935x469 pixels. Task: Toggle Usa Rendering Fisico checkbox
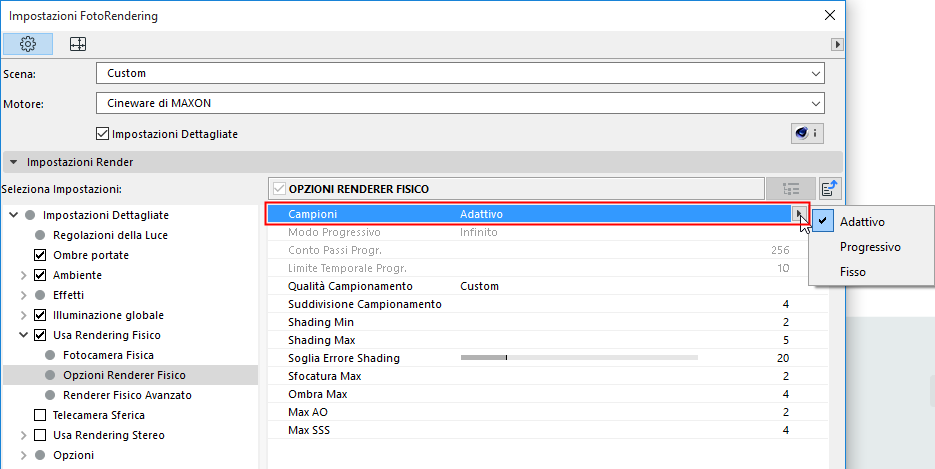click(x=40, y=335)
